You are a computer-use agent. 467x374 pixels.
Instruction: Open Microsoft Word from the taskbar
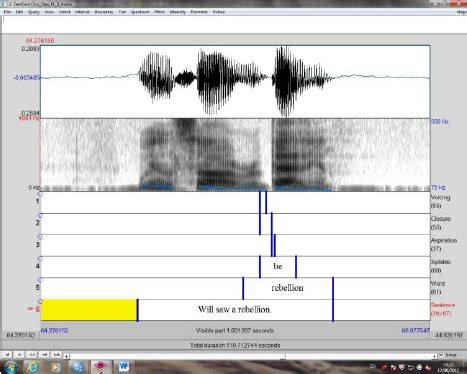point(123,367)
